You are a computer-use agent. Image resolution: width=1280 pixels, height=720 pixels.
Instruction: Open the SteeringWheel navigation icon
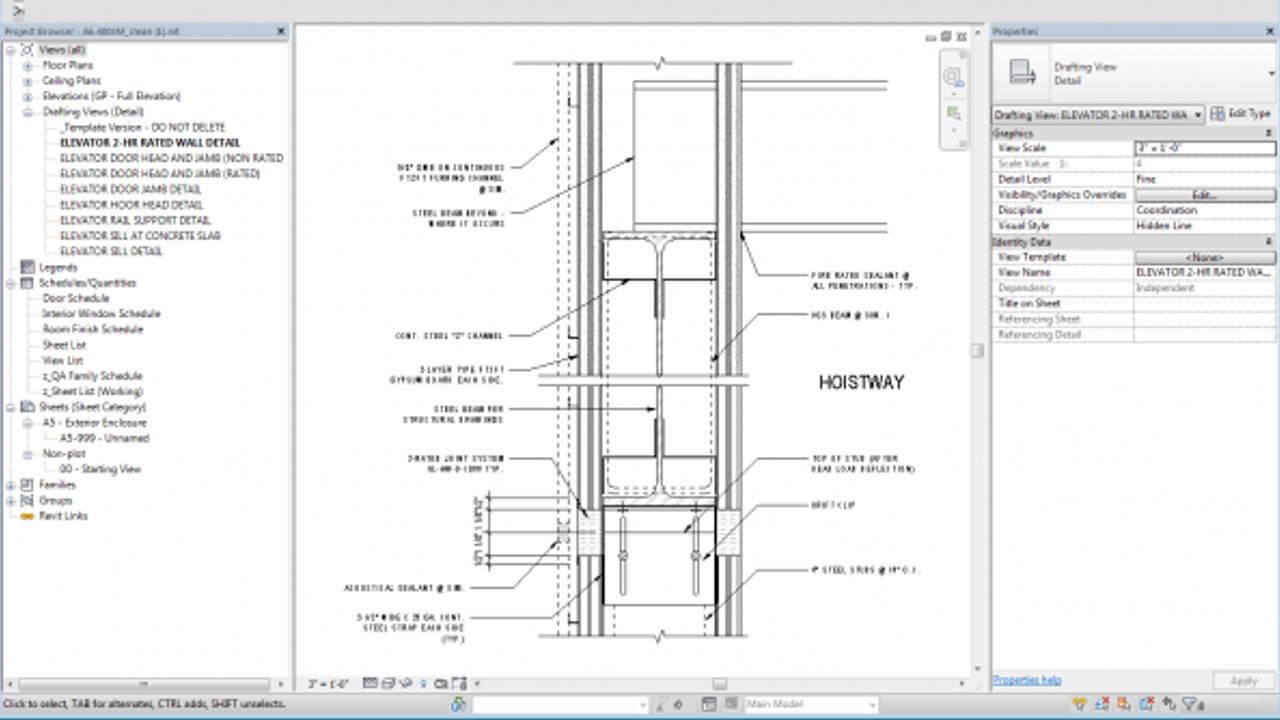953,77
